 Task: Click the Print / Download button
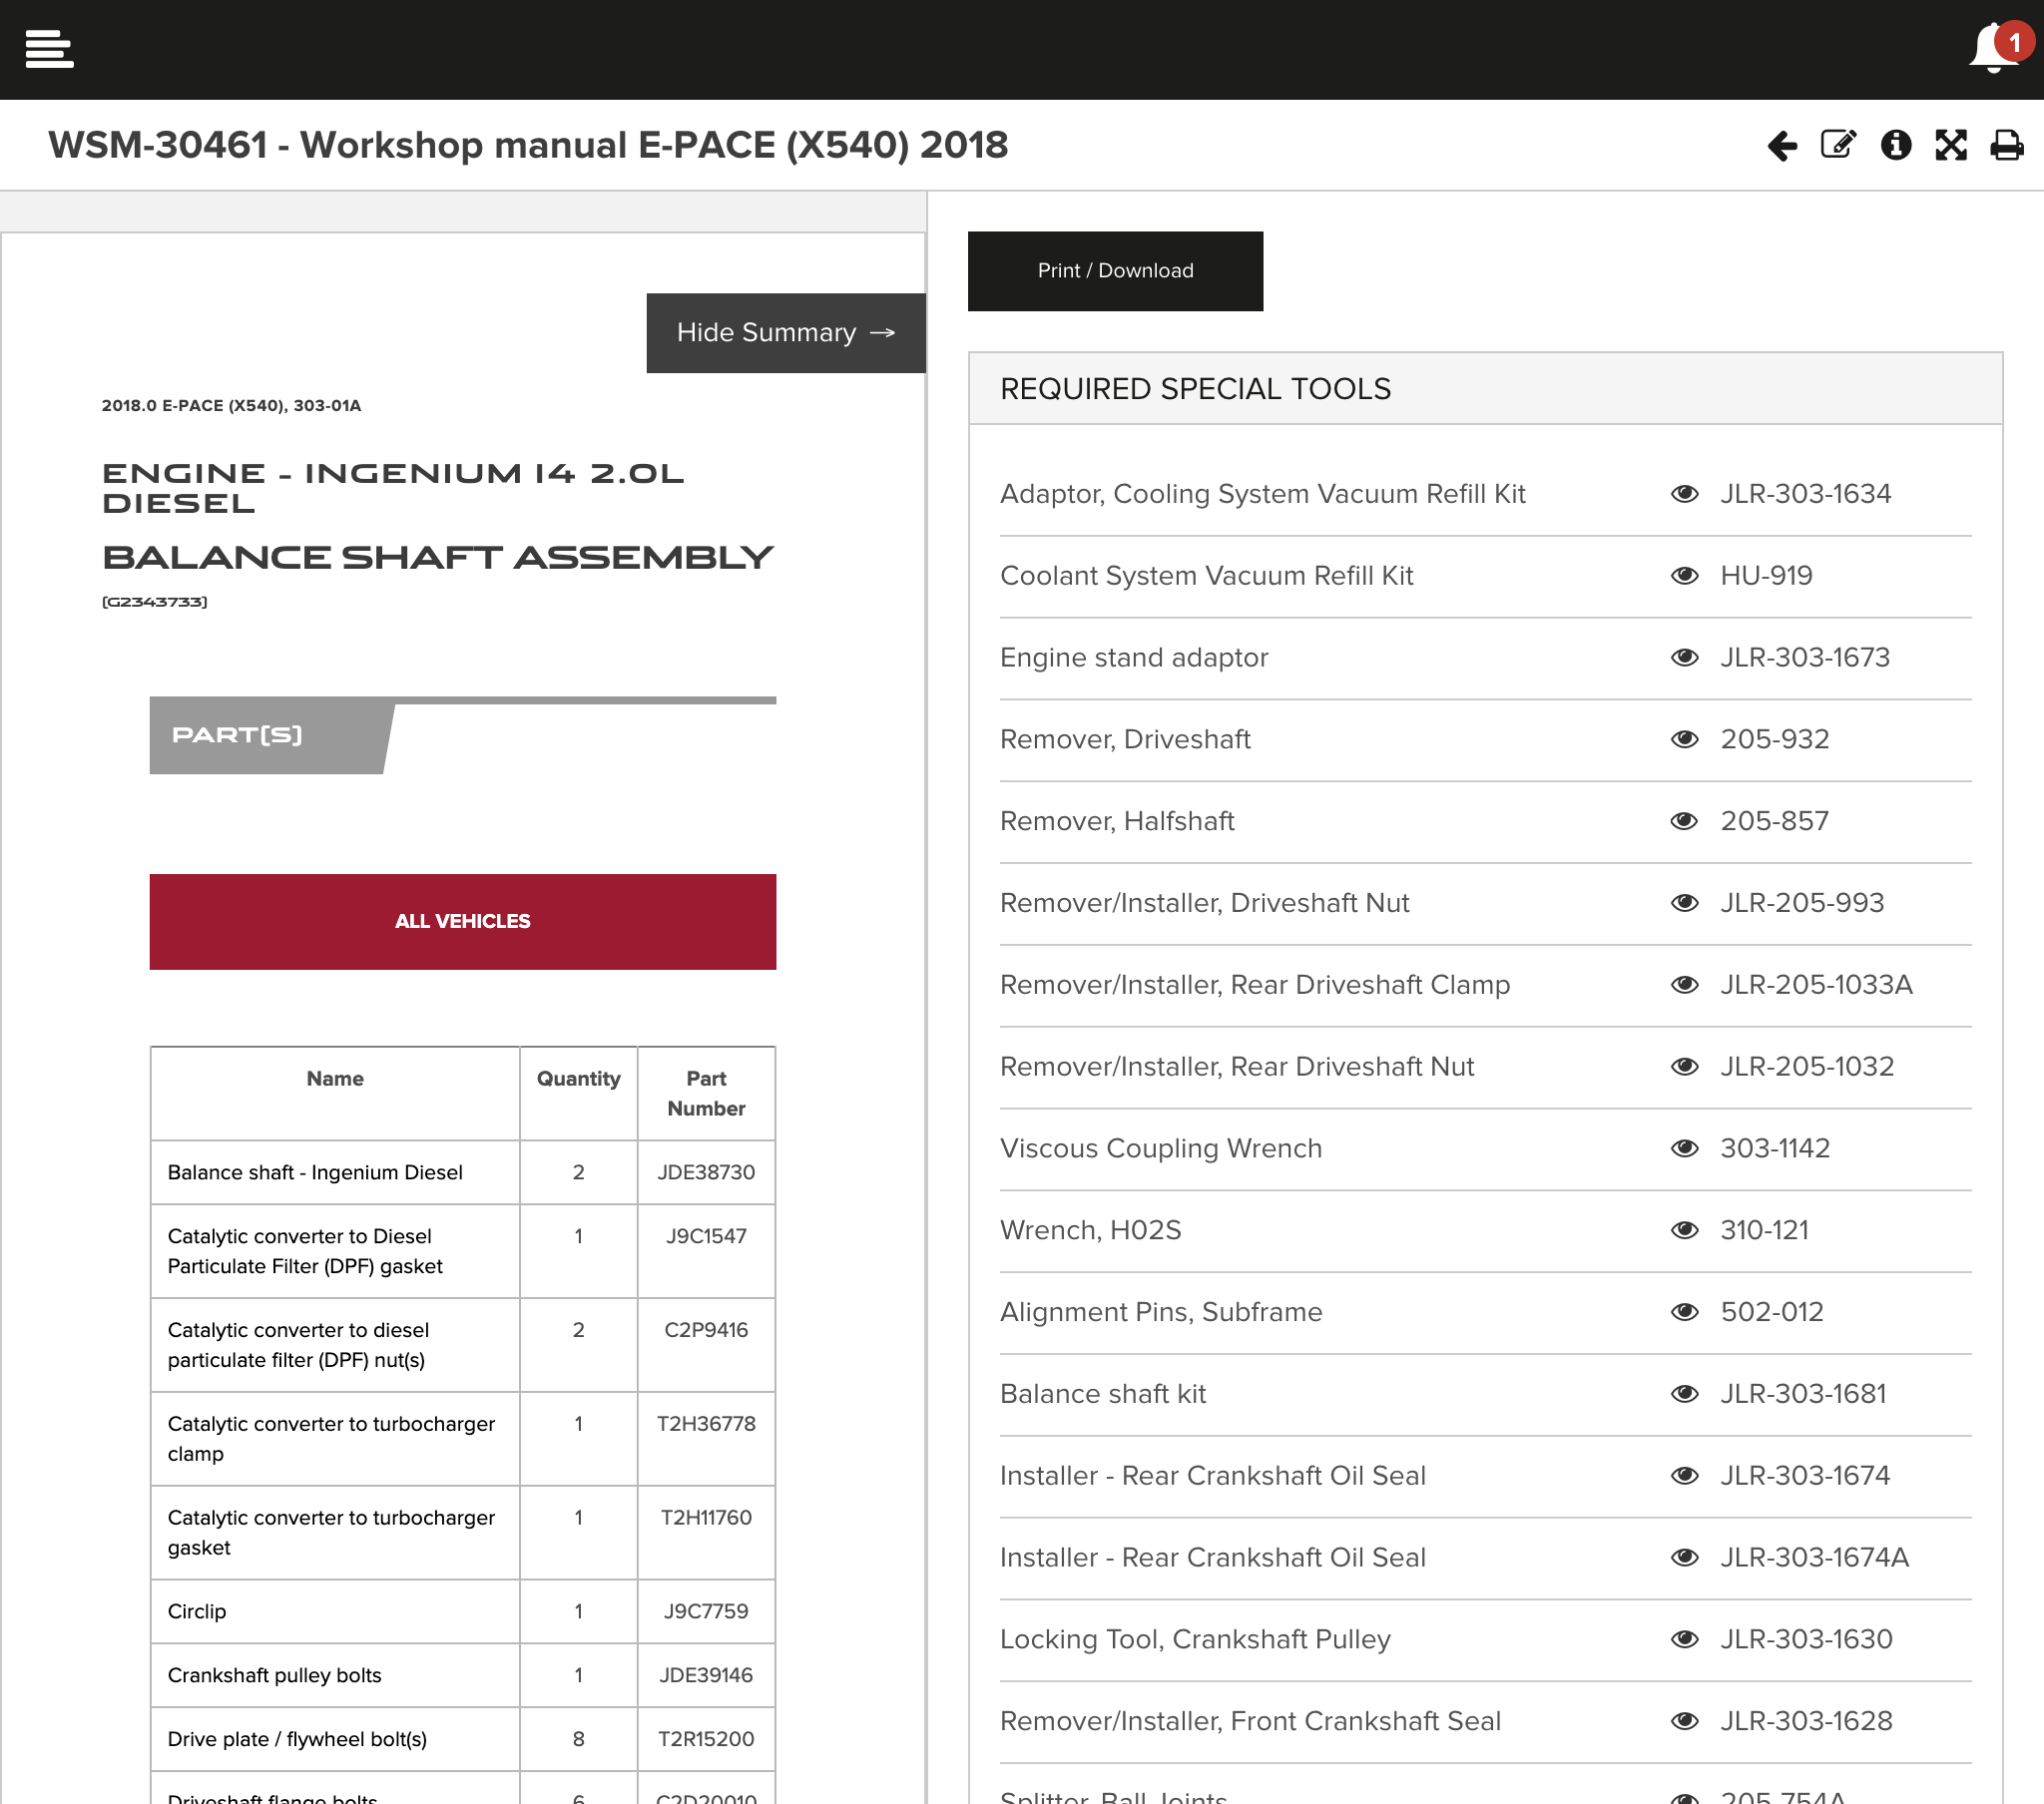tap(1115, 271)
